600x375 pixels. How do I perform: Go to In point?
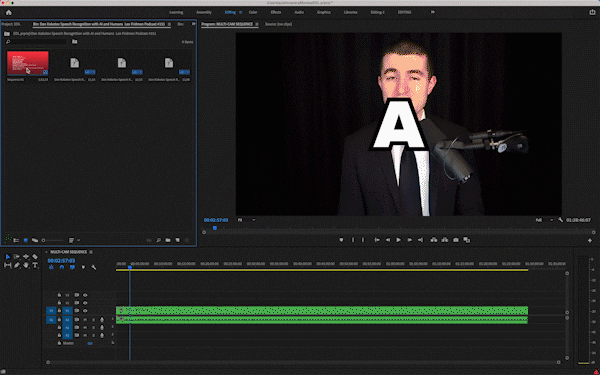(377, 240)
